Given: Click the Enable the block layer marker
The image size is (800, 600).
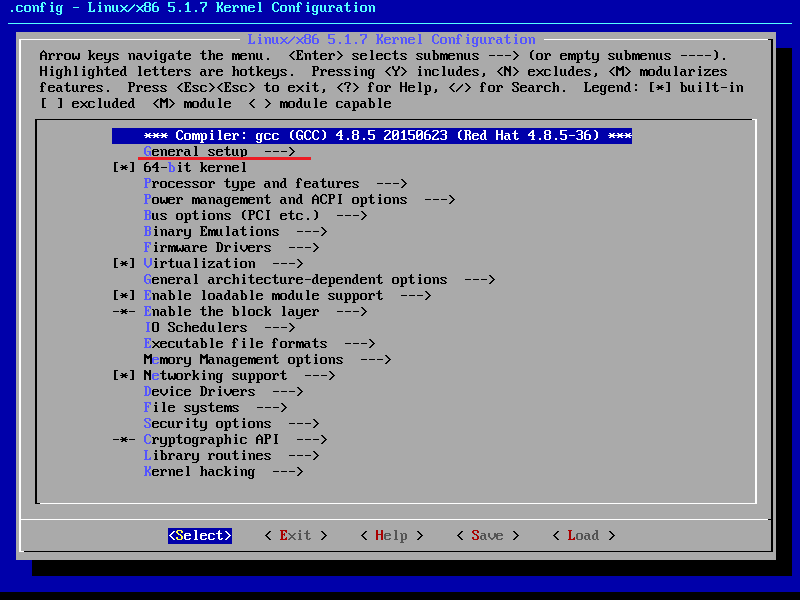Looking at the screenshot, I should point(124,312).
